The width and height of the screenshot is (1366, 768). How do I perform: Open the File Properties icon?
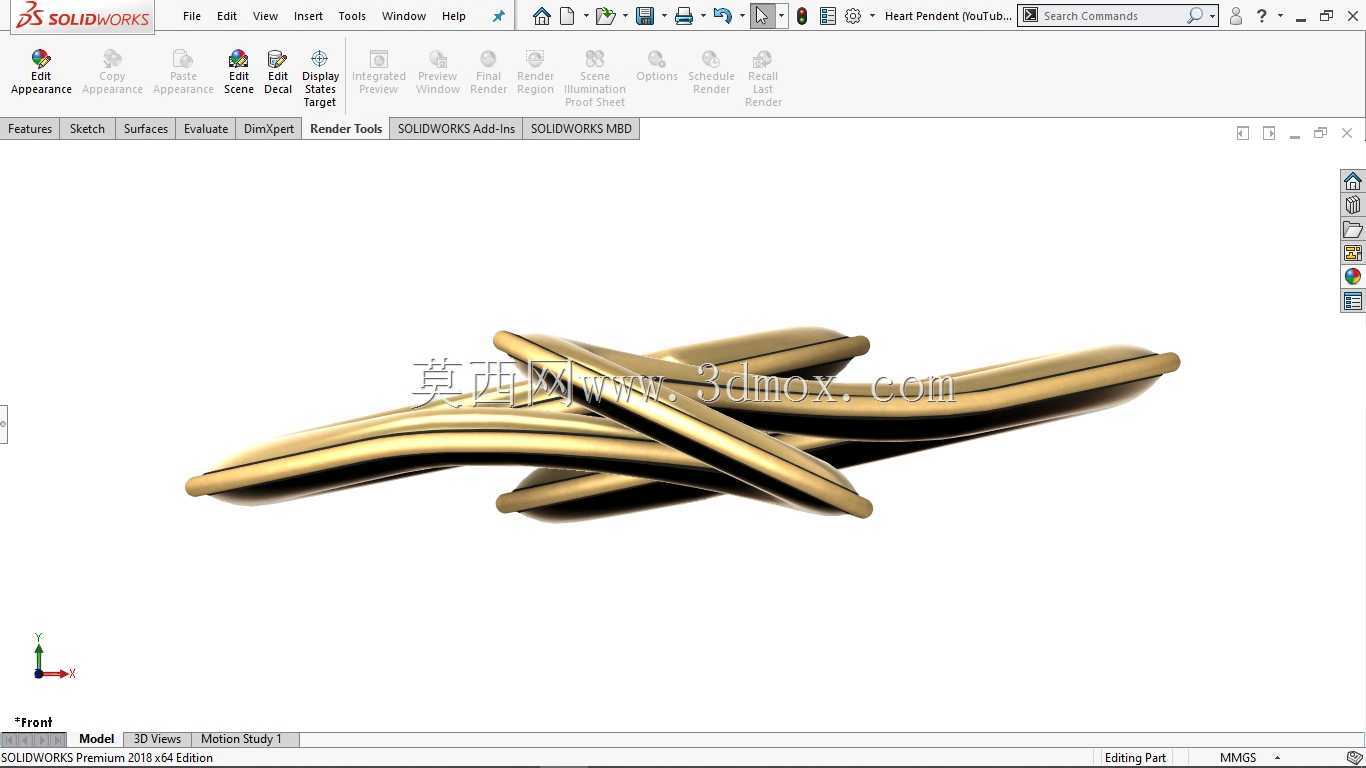pyautogui.click(x=827, y=16)
